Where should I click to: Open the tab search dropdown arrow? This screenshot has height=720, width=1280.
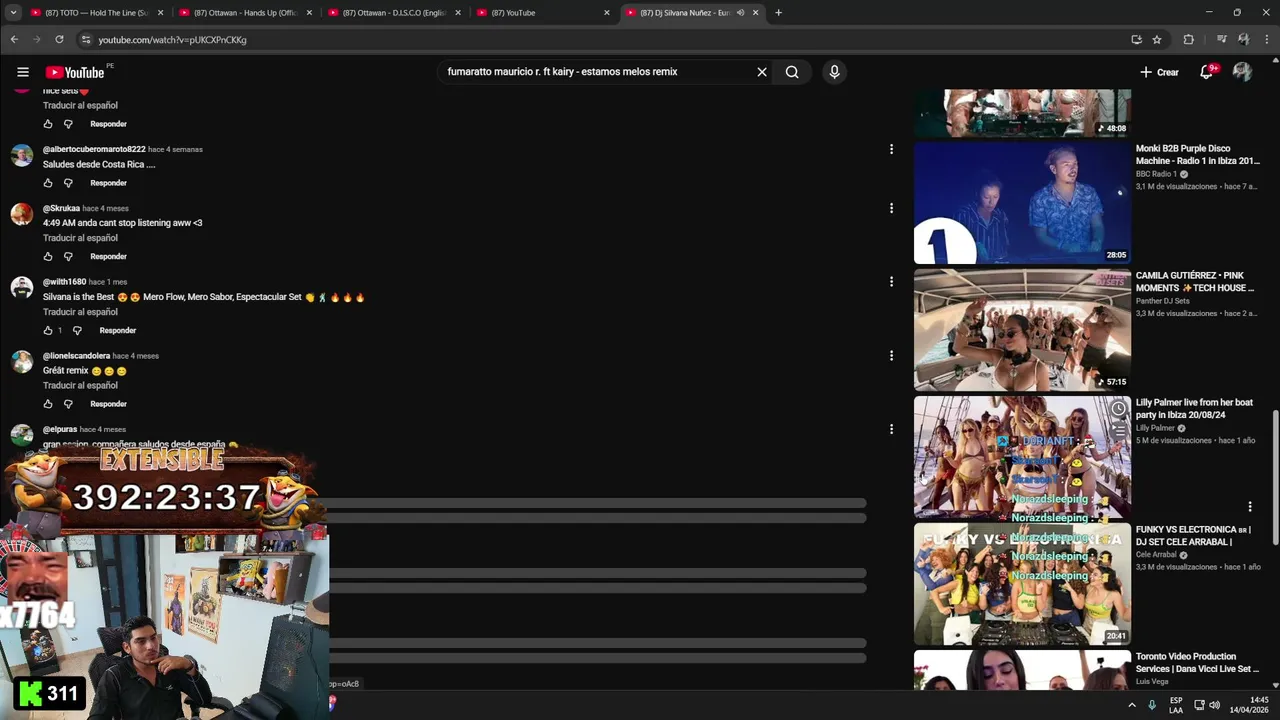13,13
